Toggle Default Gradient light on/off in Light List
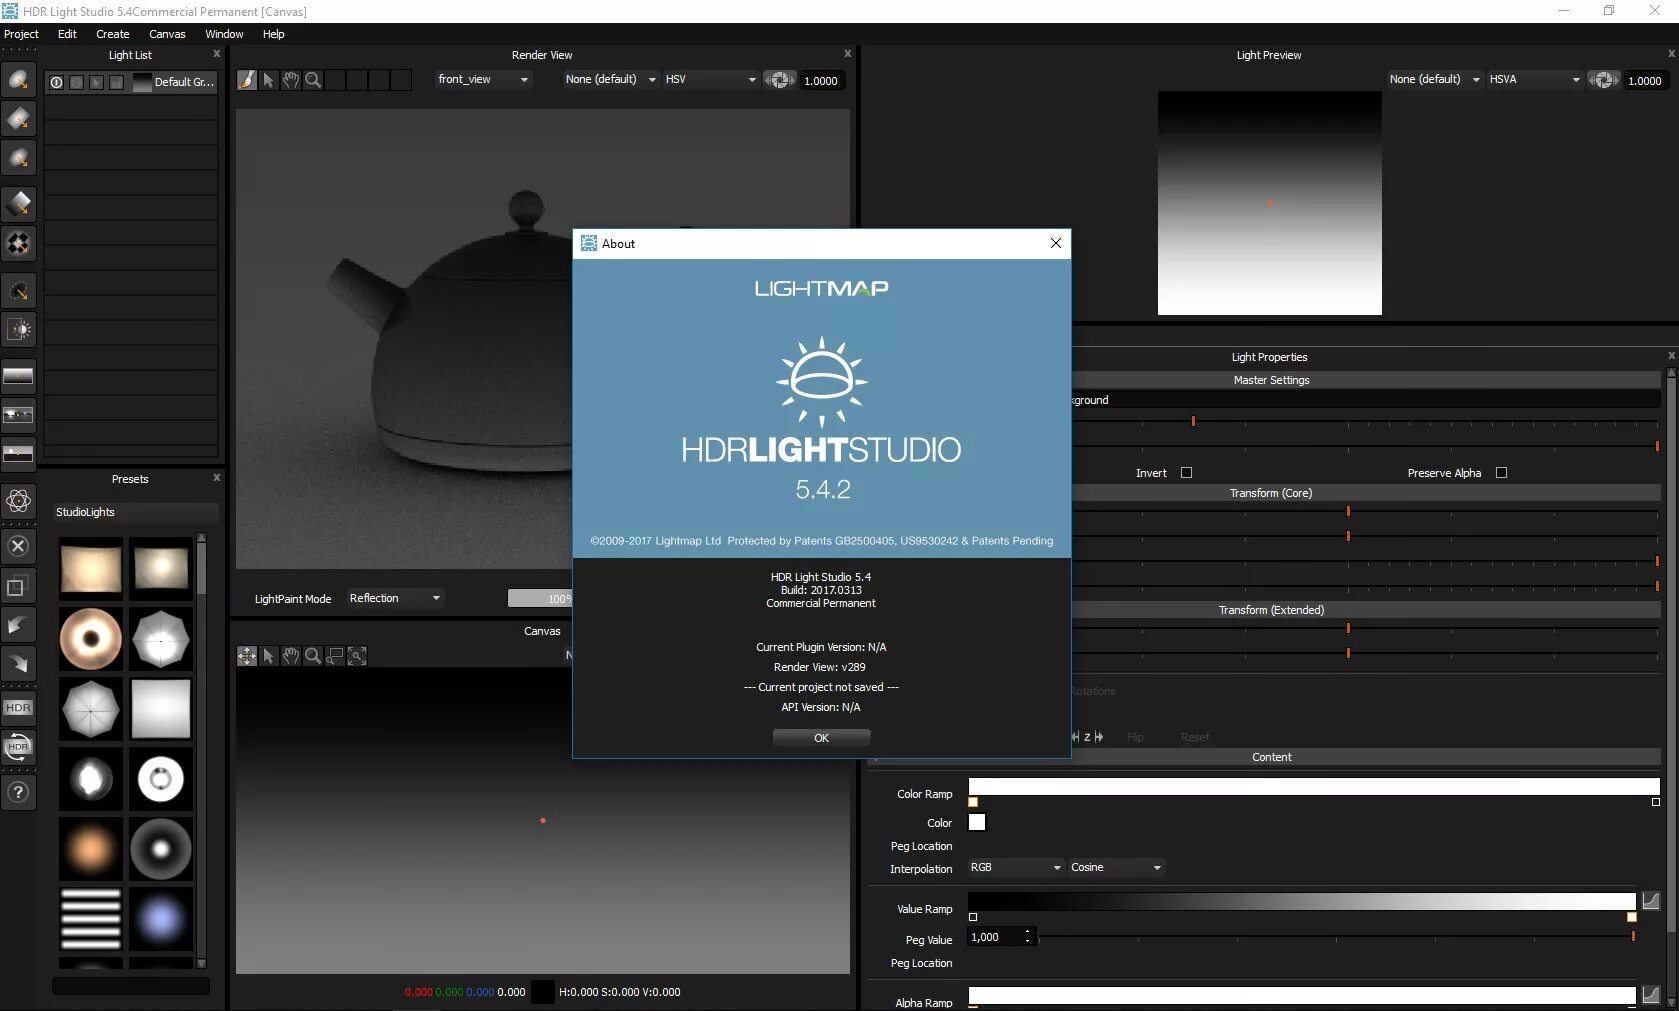This screenshot has width=1679, height=1011. coord(56,82)
